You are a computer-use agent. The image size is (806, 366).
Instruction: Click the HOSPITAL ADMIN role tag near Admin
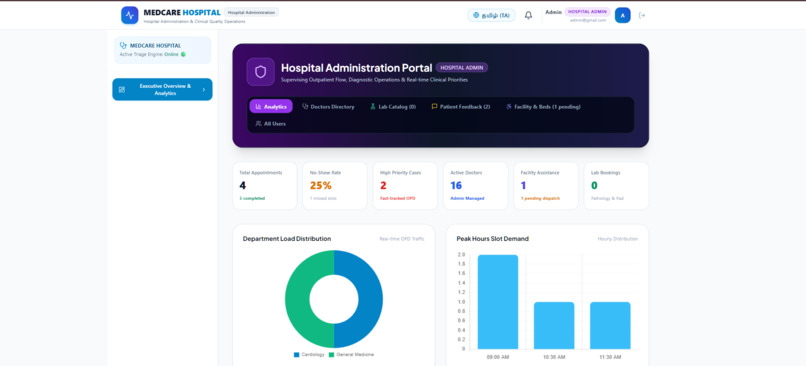pyautogui.click(x=588, y=11)
